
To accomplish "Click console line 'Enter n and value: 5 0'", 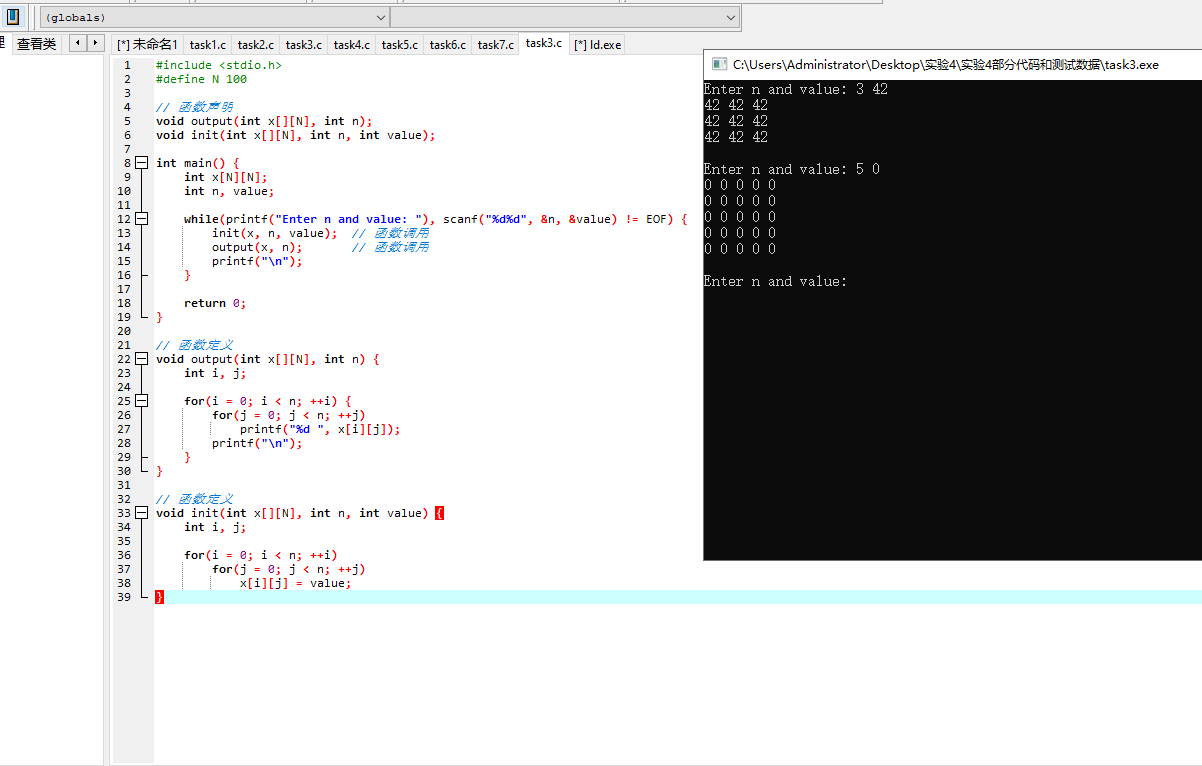I will [792, 169].
